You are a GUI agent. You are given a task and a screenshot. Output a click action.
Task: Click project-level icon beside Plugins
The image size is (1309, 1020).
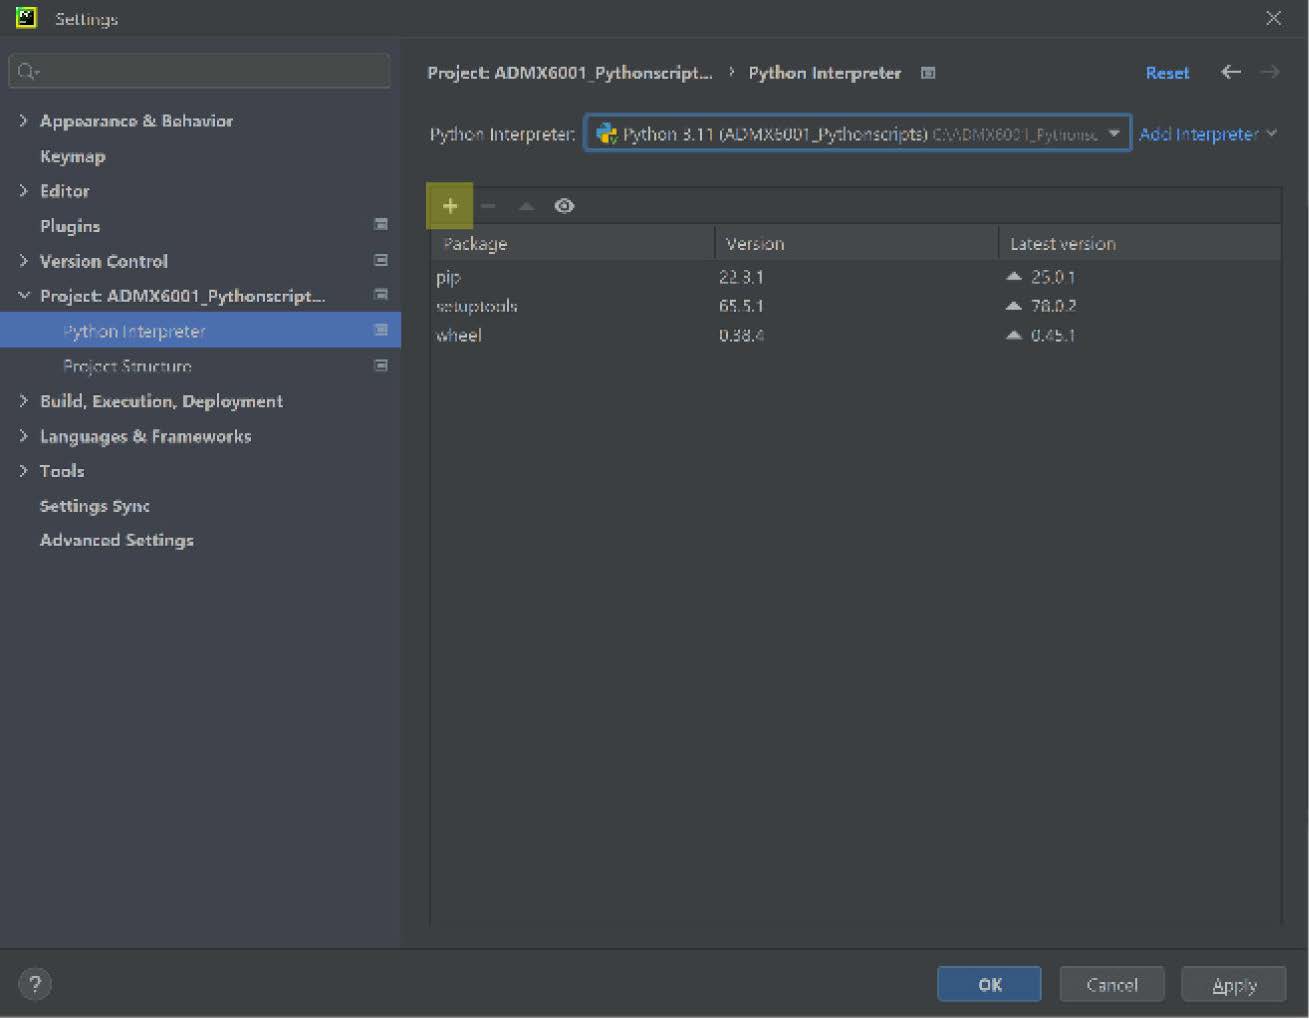pos(381,225)
